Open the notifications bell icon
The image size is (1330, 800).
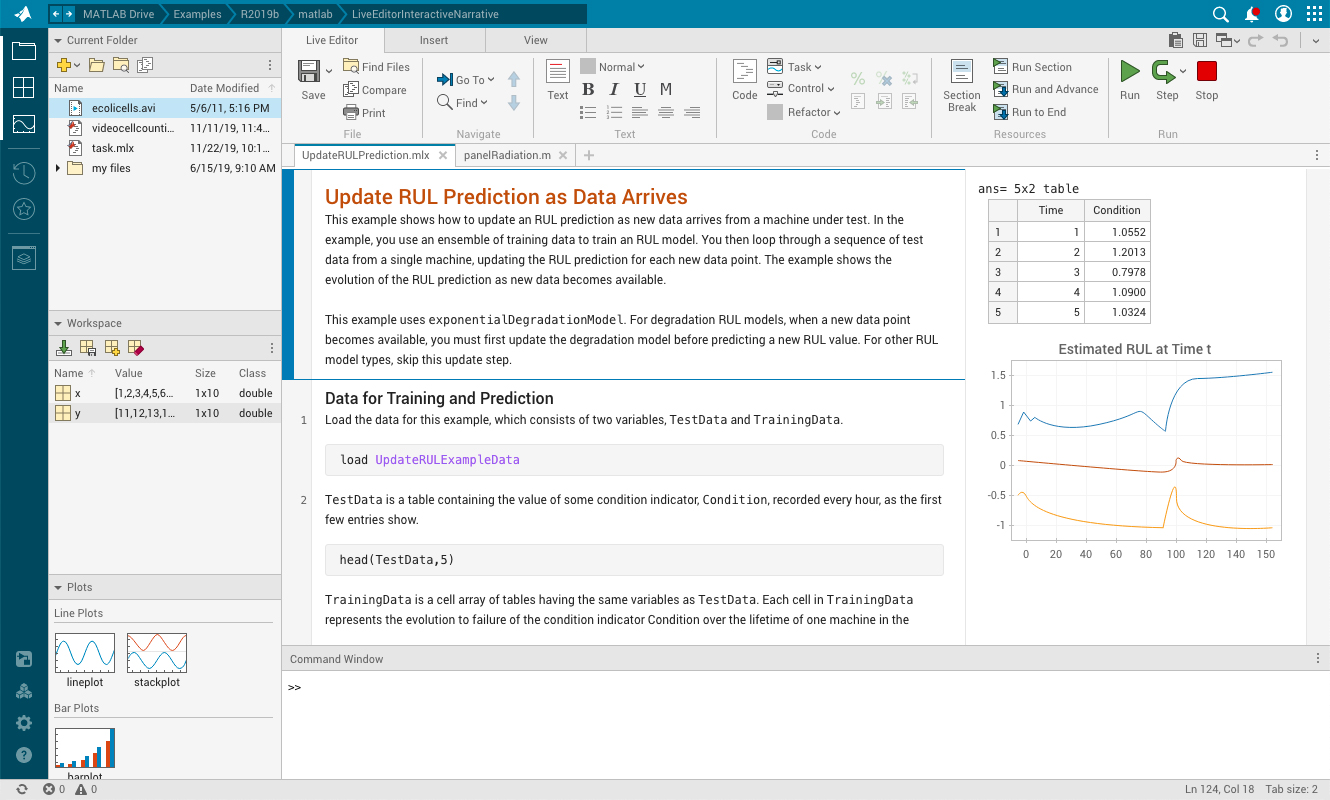(1252, 14)
